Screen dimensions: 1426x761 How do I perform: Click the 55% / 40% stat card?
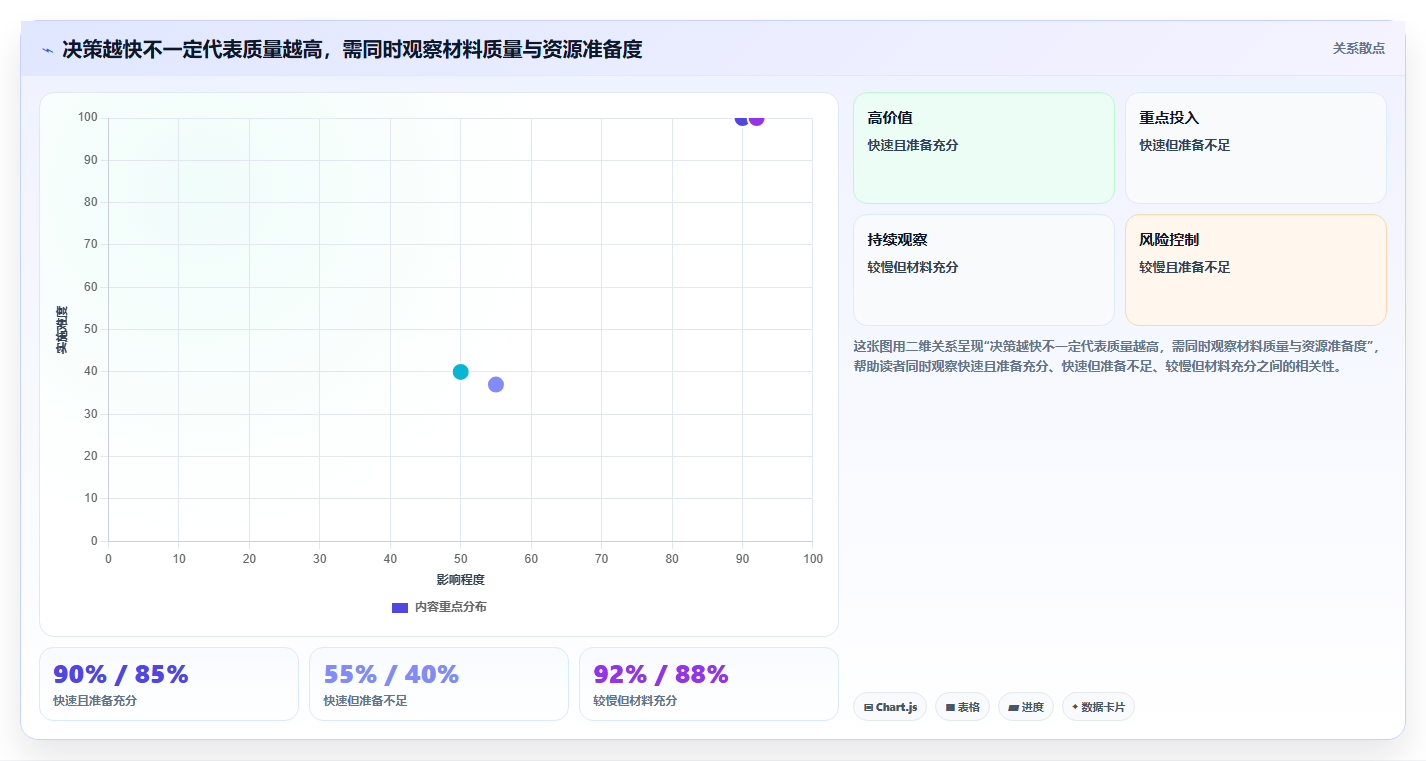439,684
